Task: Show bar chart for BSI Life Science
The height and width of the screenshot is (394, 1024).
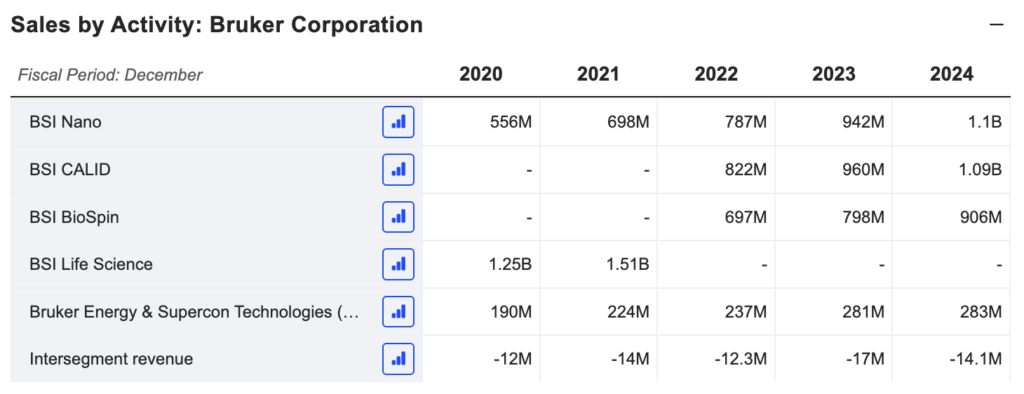Action: tap(398, 264)
